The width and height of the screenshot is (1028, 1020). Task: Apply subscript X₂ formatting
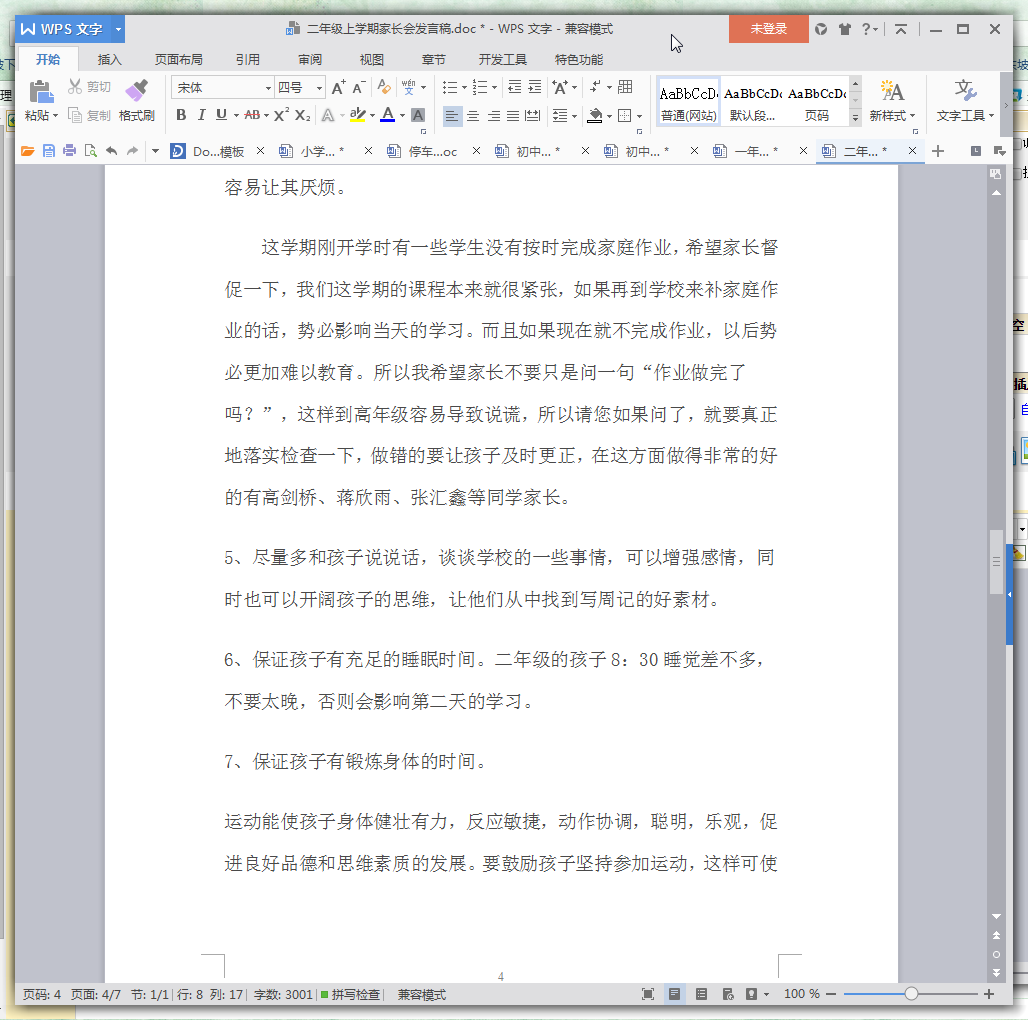coord(302,115)
